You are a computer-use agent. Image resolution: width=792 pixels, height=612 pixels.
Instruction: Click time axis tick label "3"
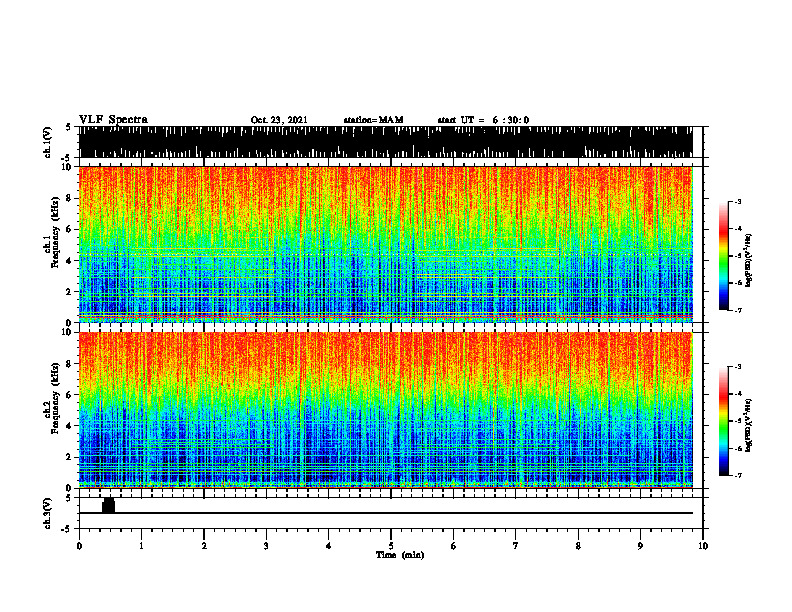(x=266, y=546)
